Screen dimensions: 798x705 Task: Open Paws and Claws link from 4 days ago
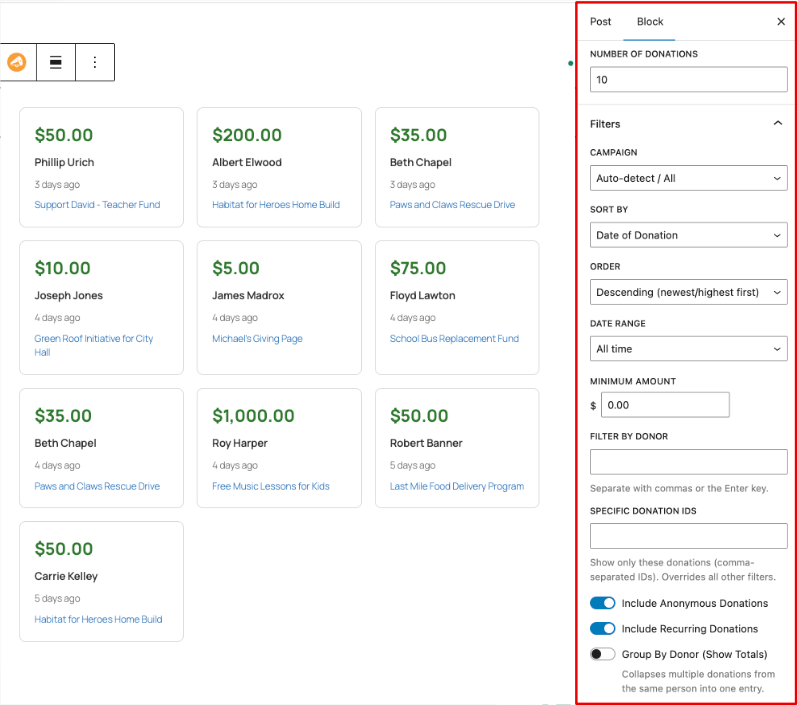[x=97, y=486]
